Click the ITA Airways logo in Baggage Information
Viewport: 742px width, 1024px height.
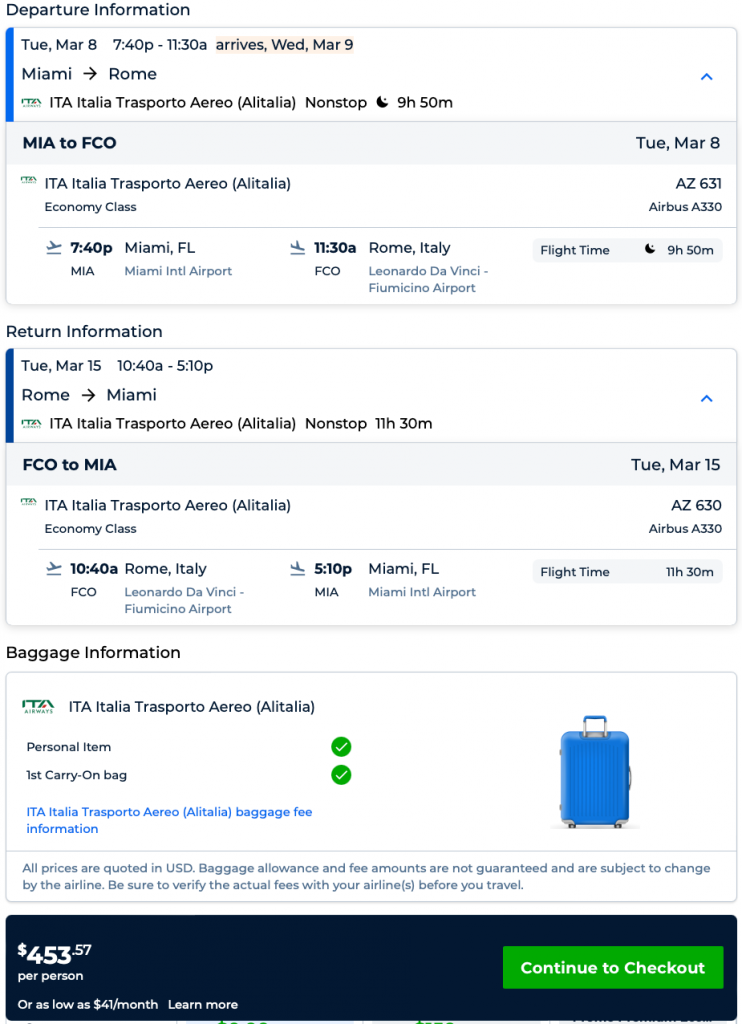tap(38, 707)
